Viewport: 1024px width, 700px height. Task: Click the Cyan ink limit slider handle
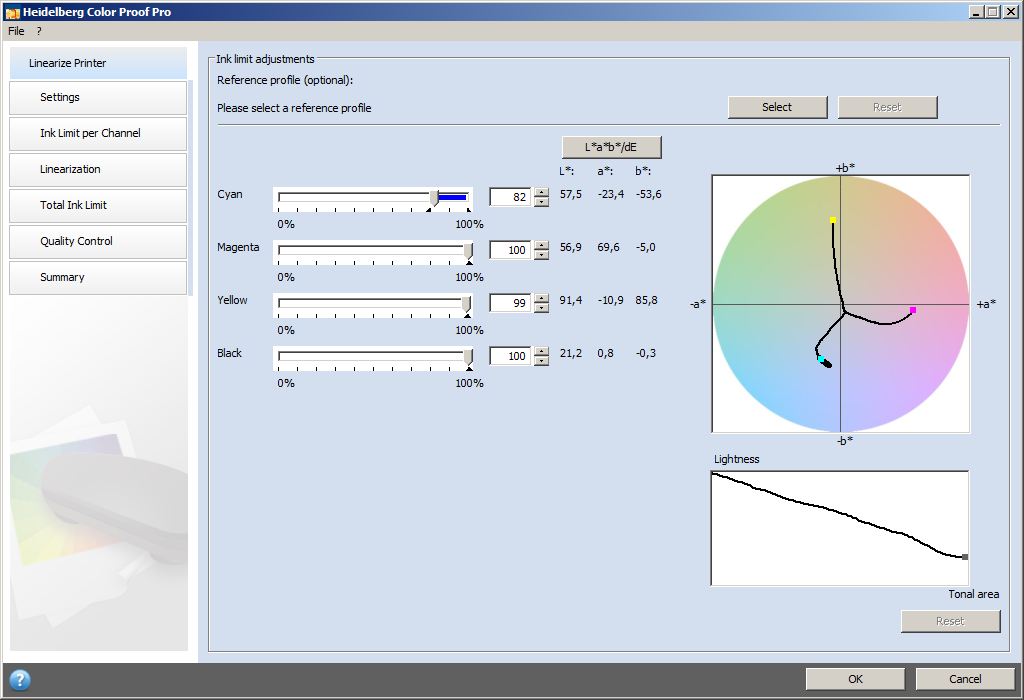pyautogui.click(x=434, y=198)
